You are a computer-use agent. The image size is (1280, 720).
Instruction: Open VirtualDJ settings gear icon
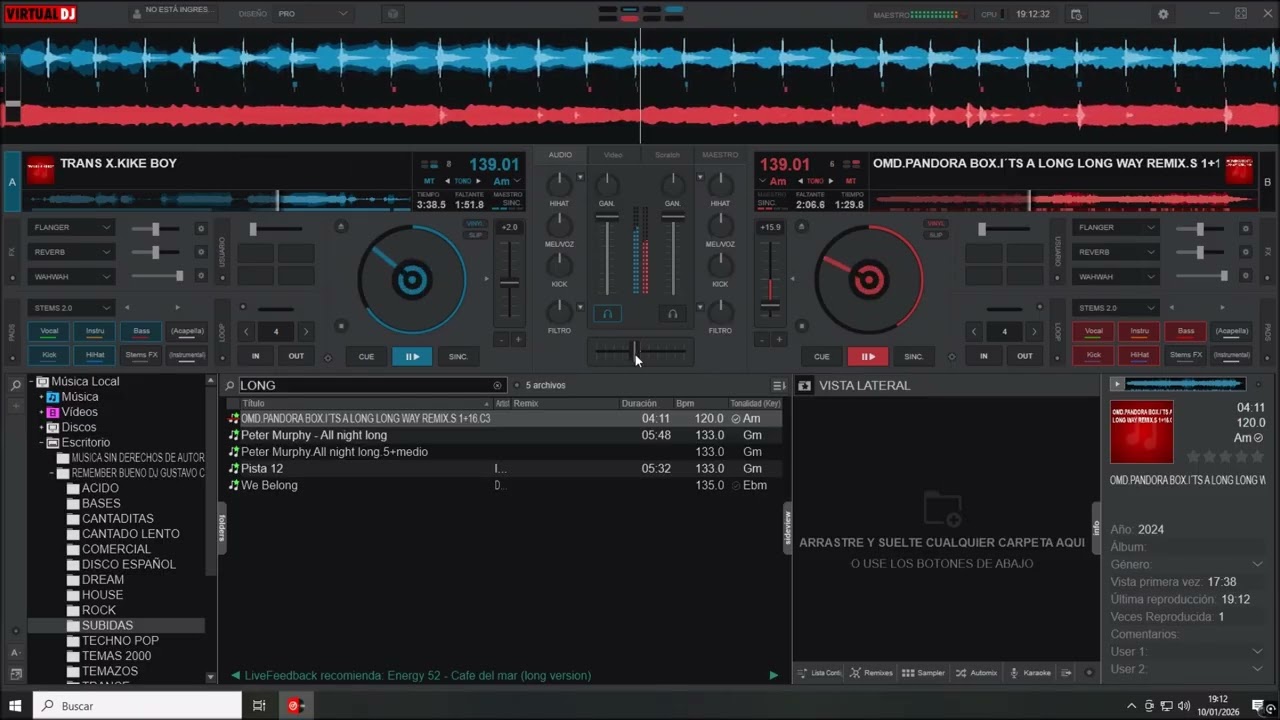coord(1163,14)
